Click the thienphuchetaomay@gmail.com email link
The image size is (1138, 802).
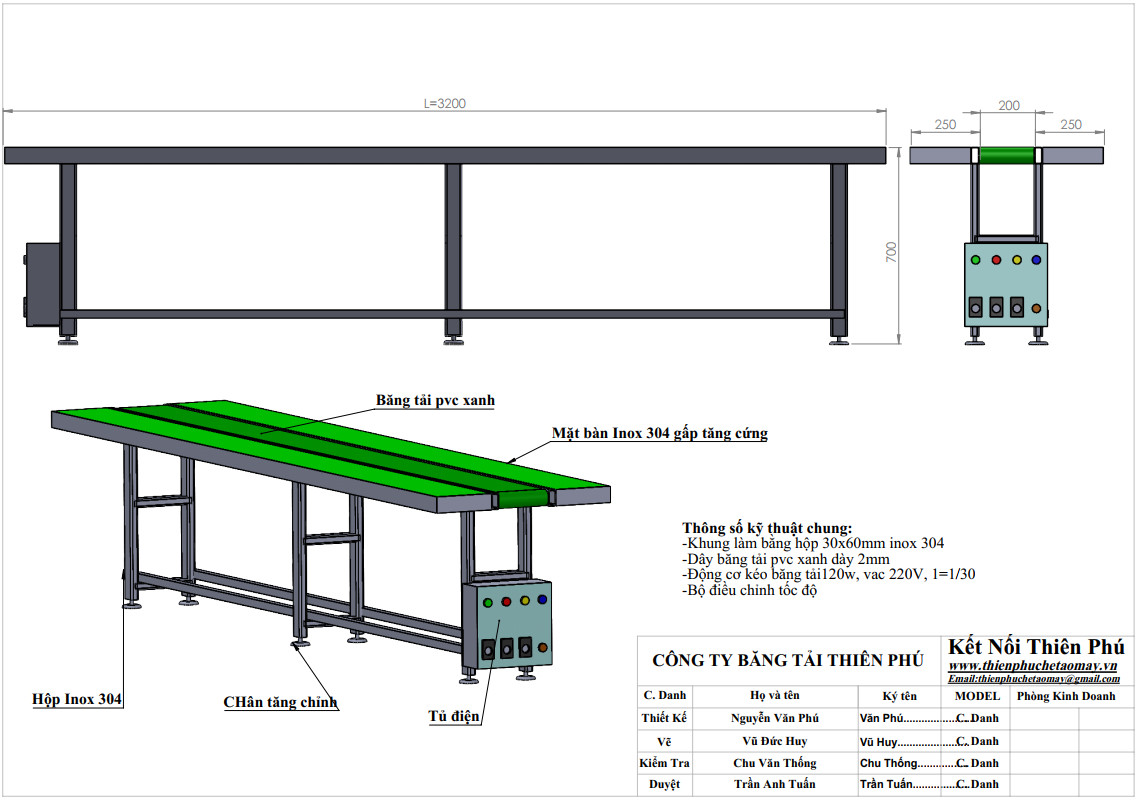pyautogui.click(x=1034, y=679)
